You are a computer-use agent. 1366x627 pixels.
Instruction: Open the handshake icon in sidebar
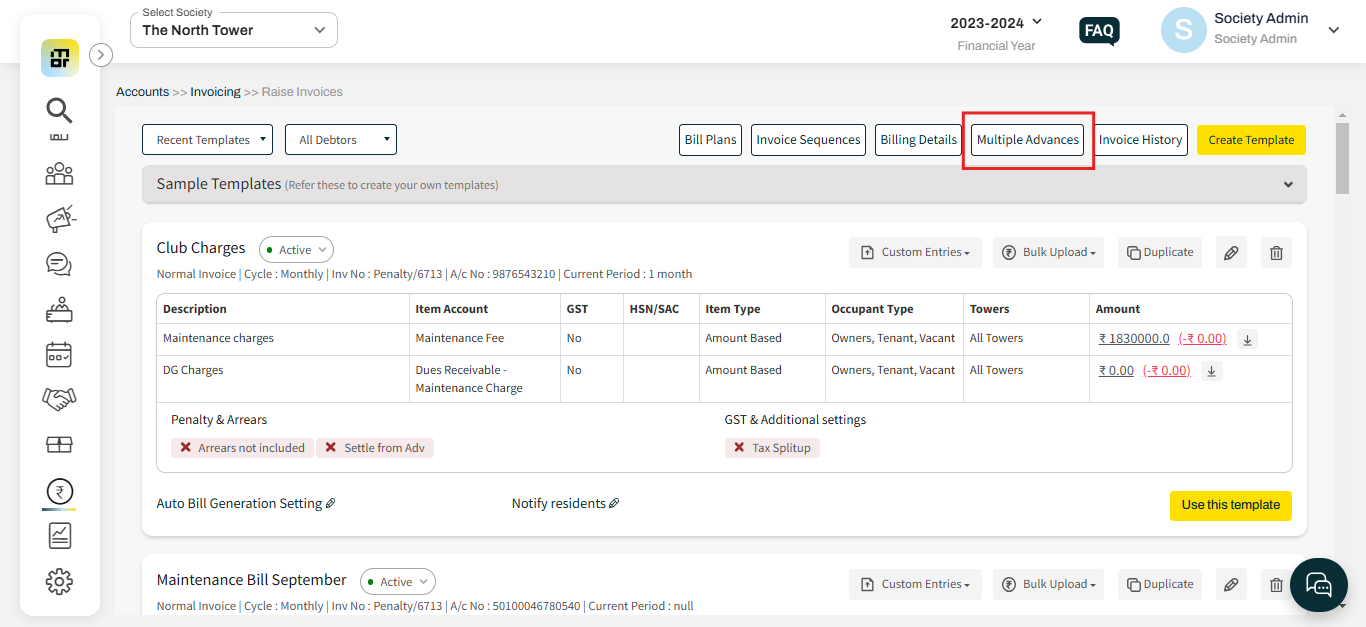coord(59,399)
